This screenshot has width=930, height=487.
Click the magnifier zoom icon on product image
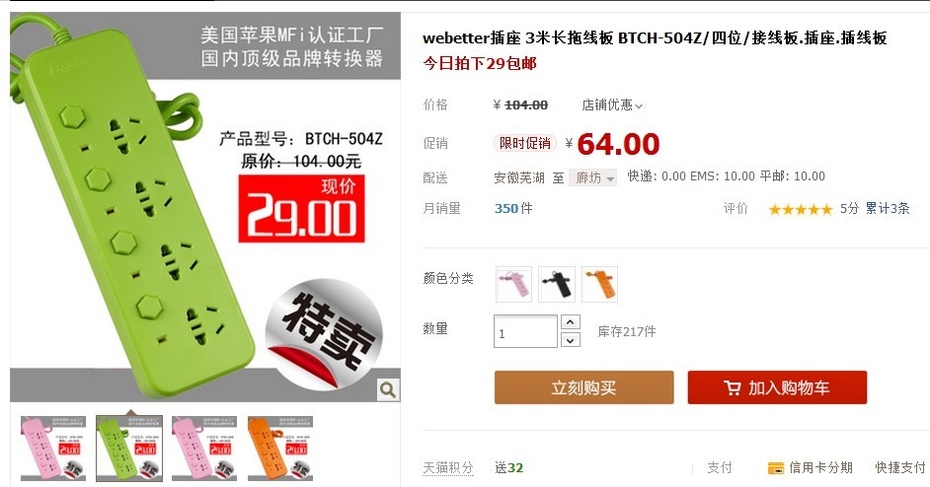coord(388,390)
